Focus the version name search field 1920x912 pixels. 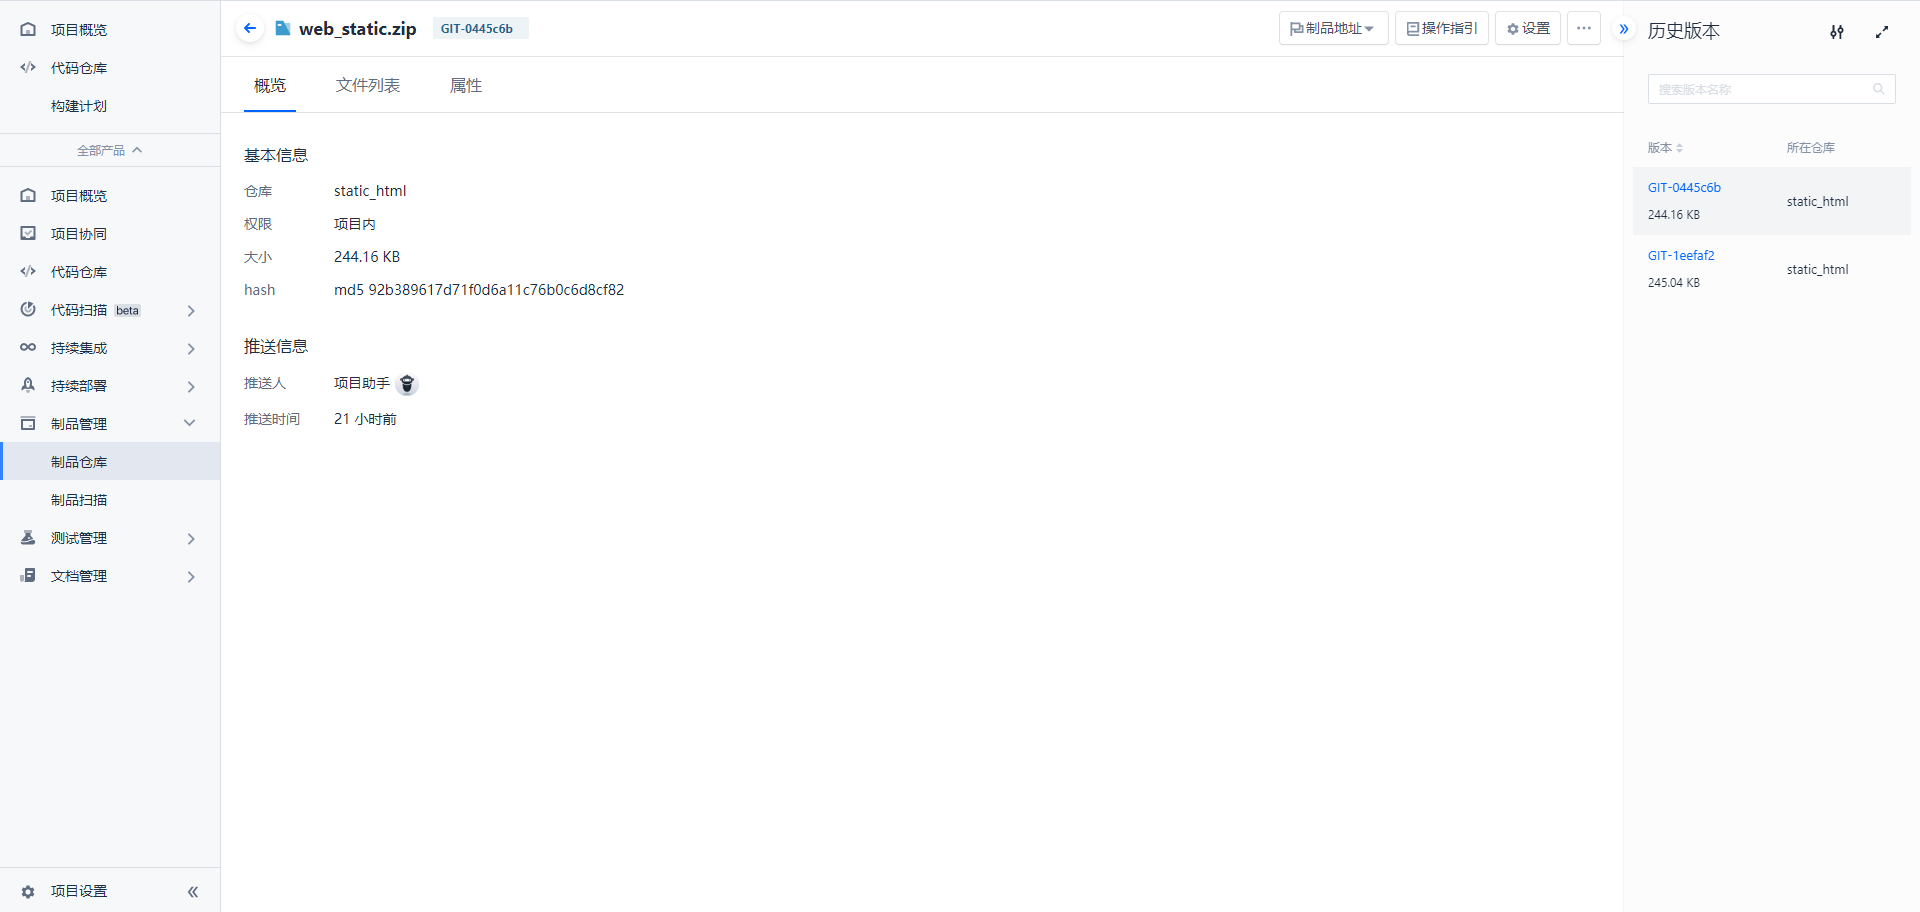click(x=1770, y=89)
